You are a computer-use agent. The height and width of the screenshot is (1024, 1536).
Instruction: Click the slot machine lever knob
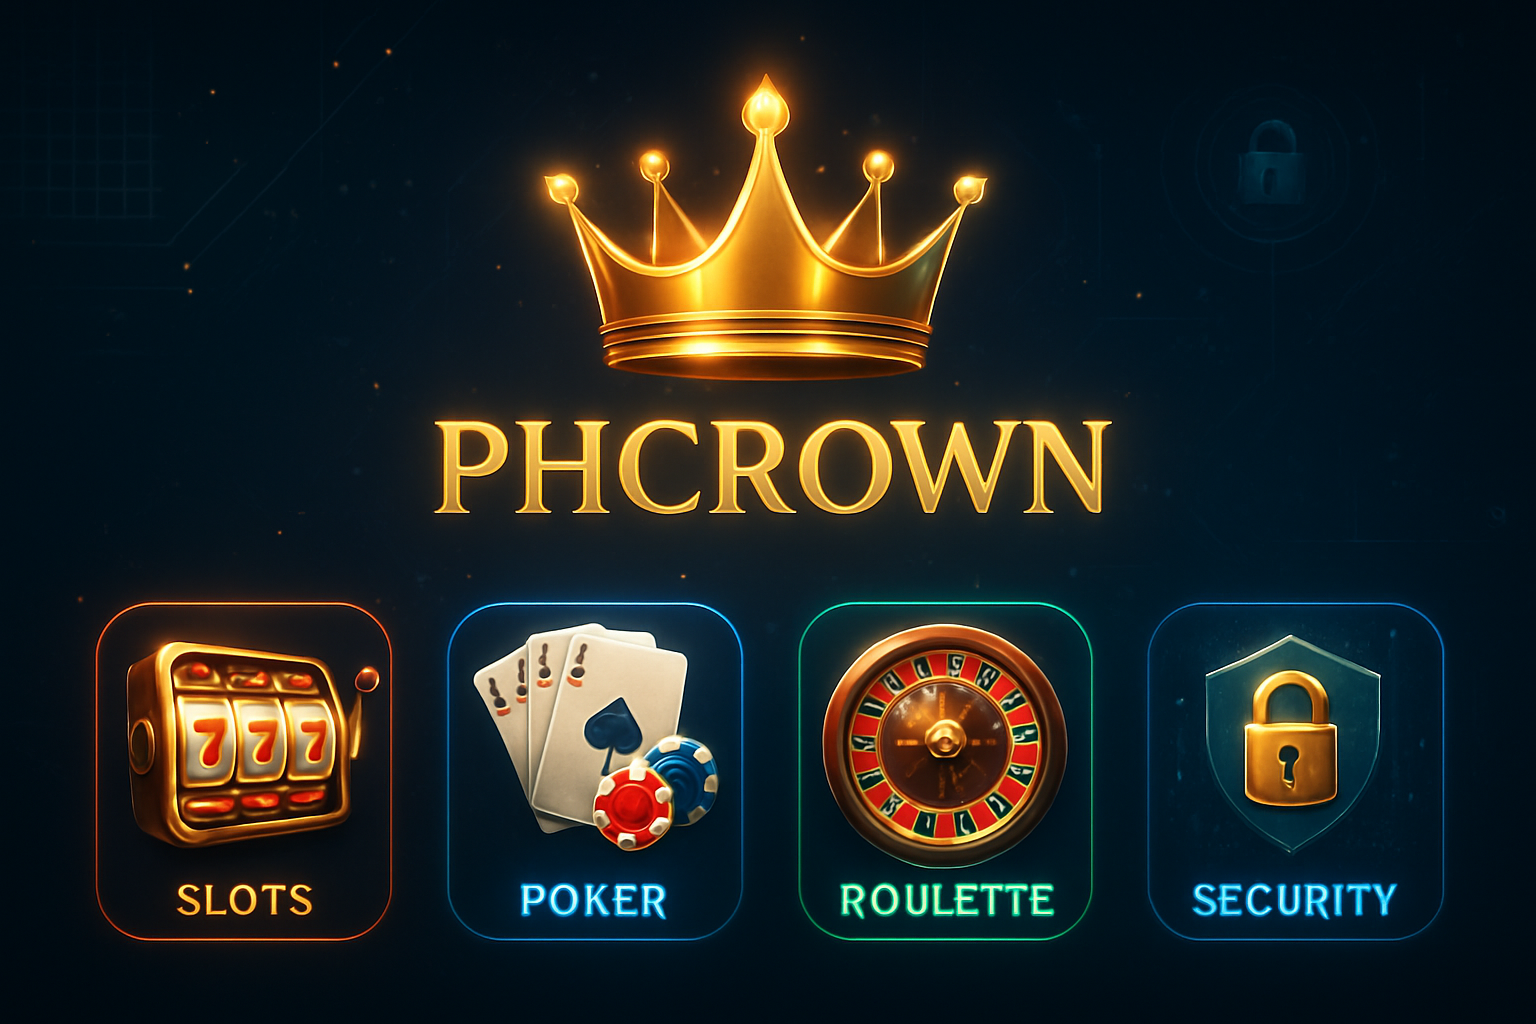pyautogui.click(x=368, y=678)
